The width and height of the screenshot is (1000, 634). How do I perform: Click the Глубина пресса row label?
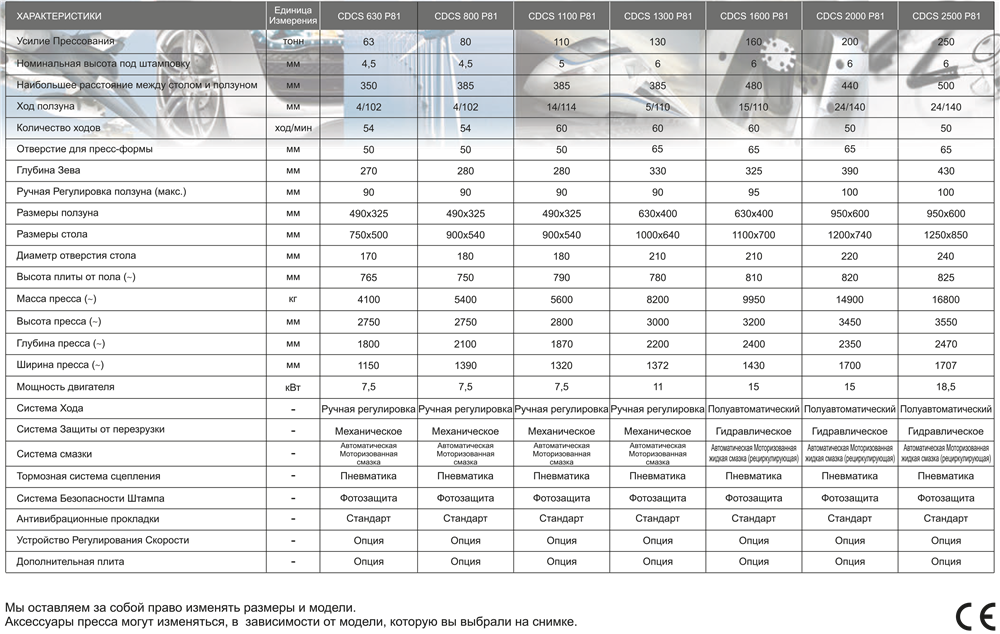tap(60, 343)
